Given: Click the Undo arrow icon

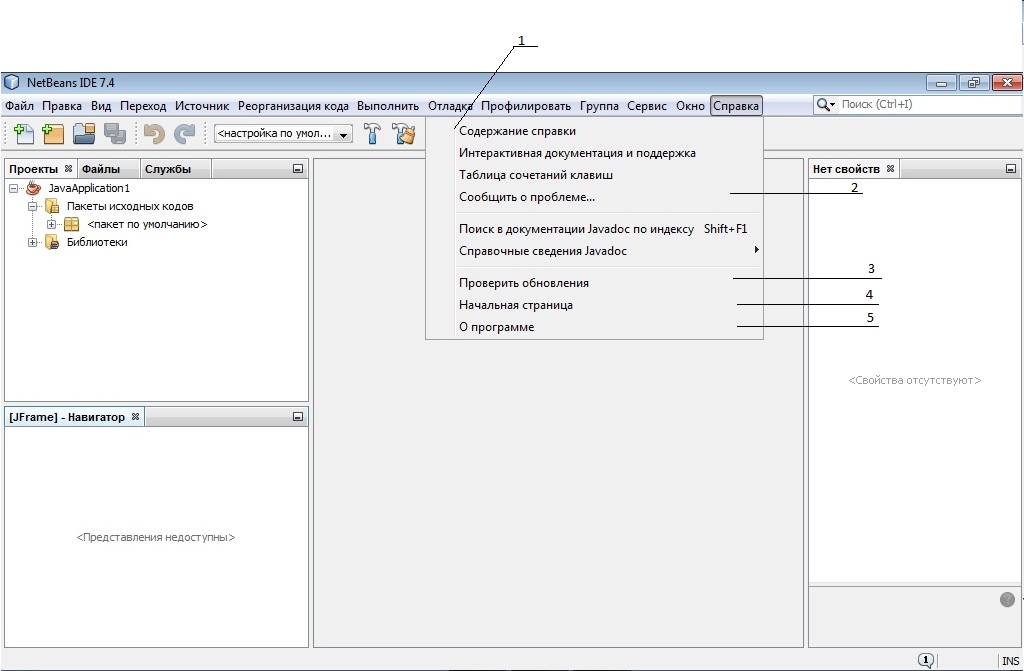Looking at the screenshot, I should 154,133.
